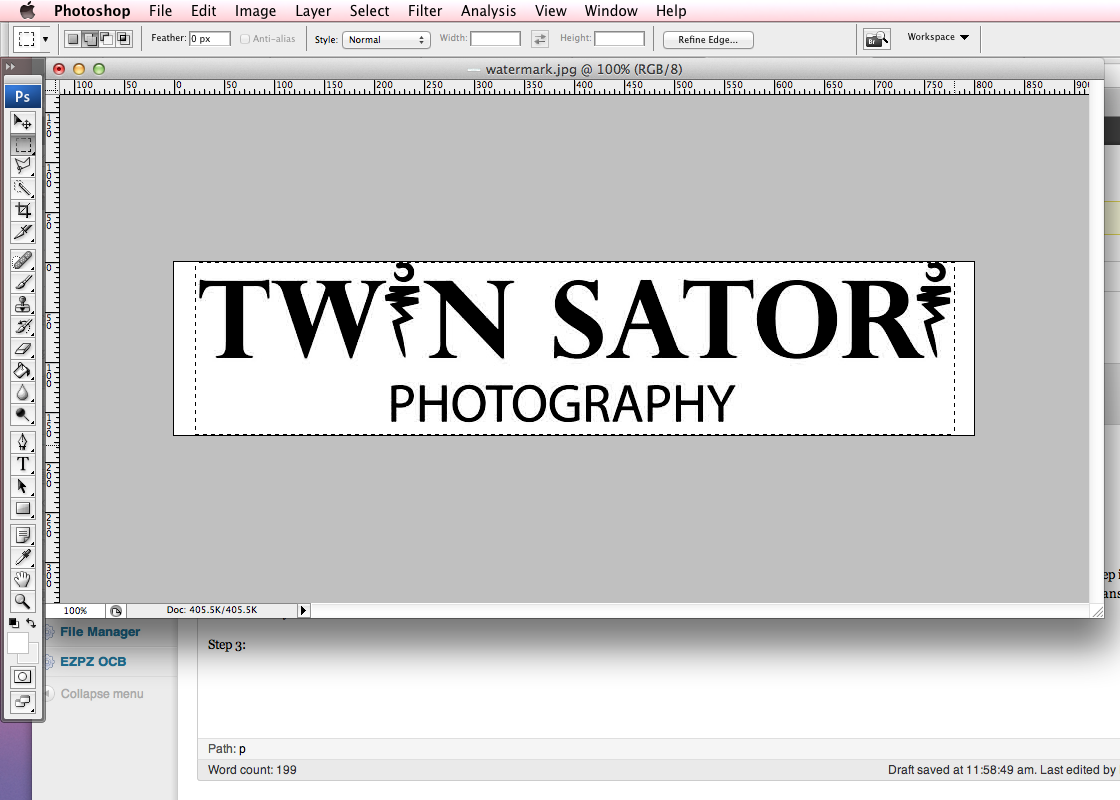Click the Feather input field
Screen dimensions: 1120x800
[x=209, y=39]
